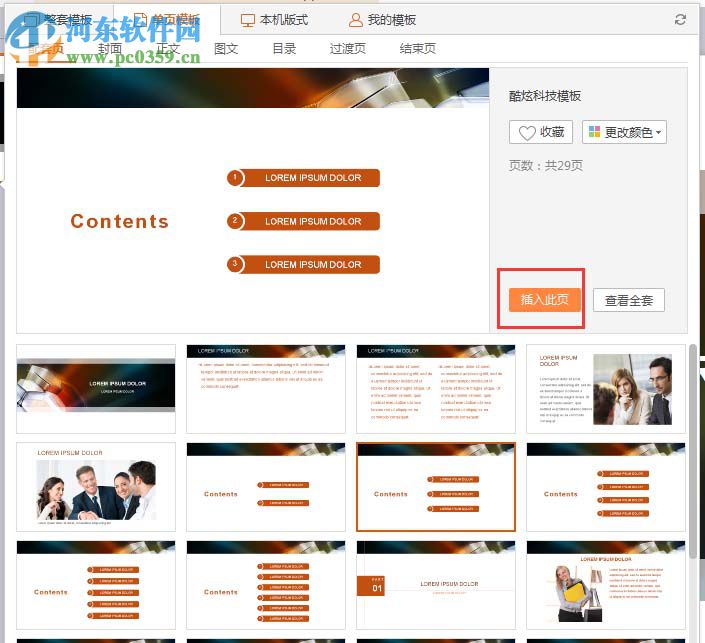This screenshot has height=643, width=705.
Task: Show the 图文 page templates
Action: click(x=226, y=48)
